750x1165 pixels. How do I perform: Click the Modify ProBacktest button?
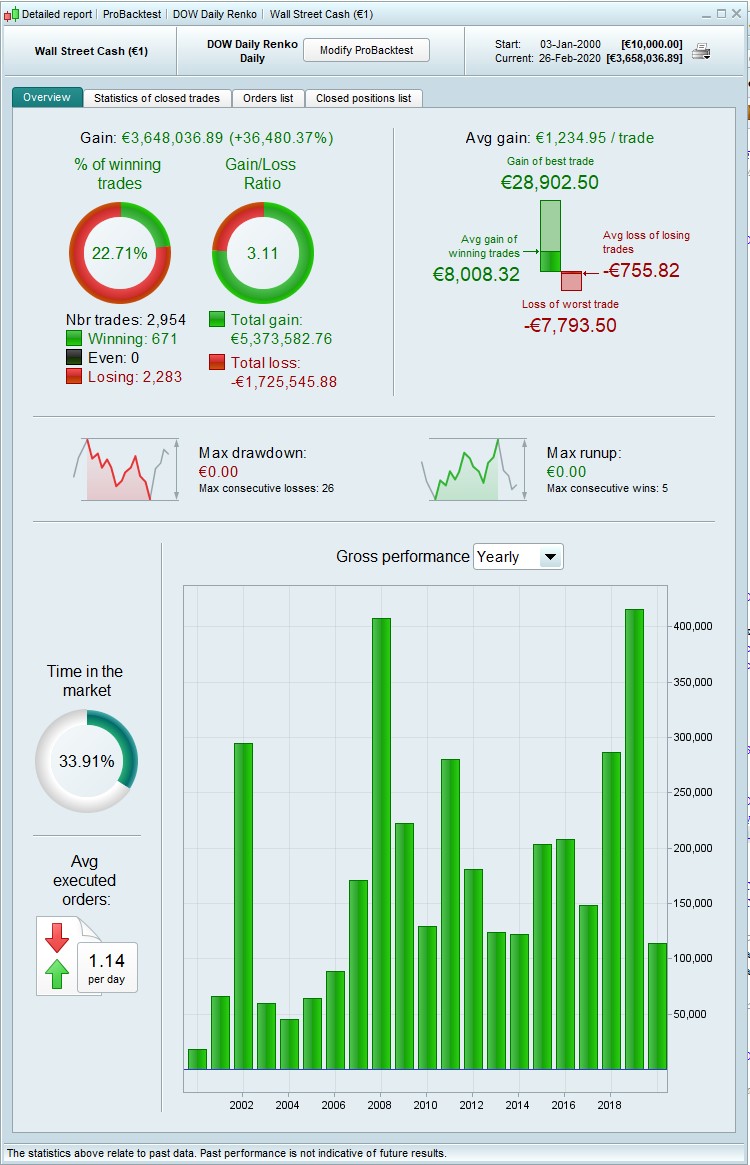(366, 51)
